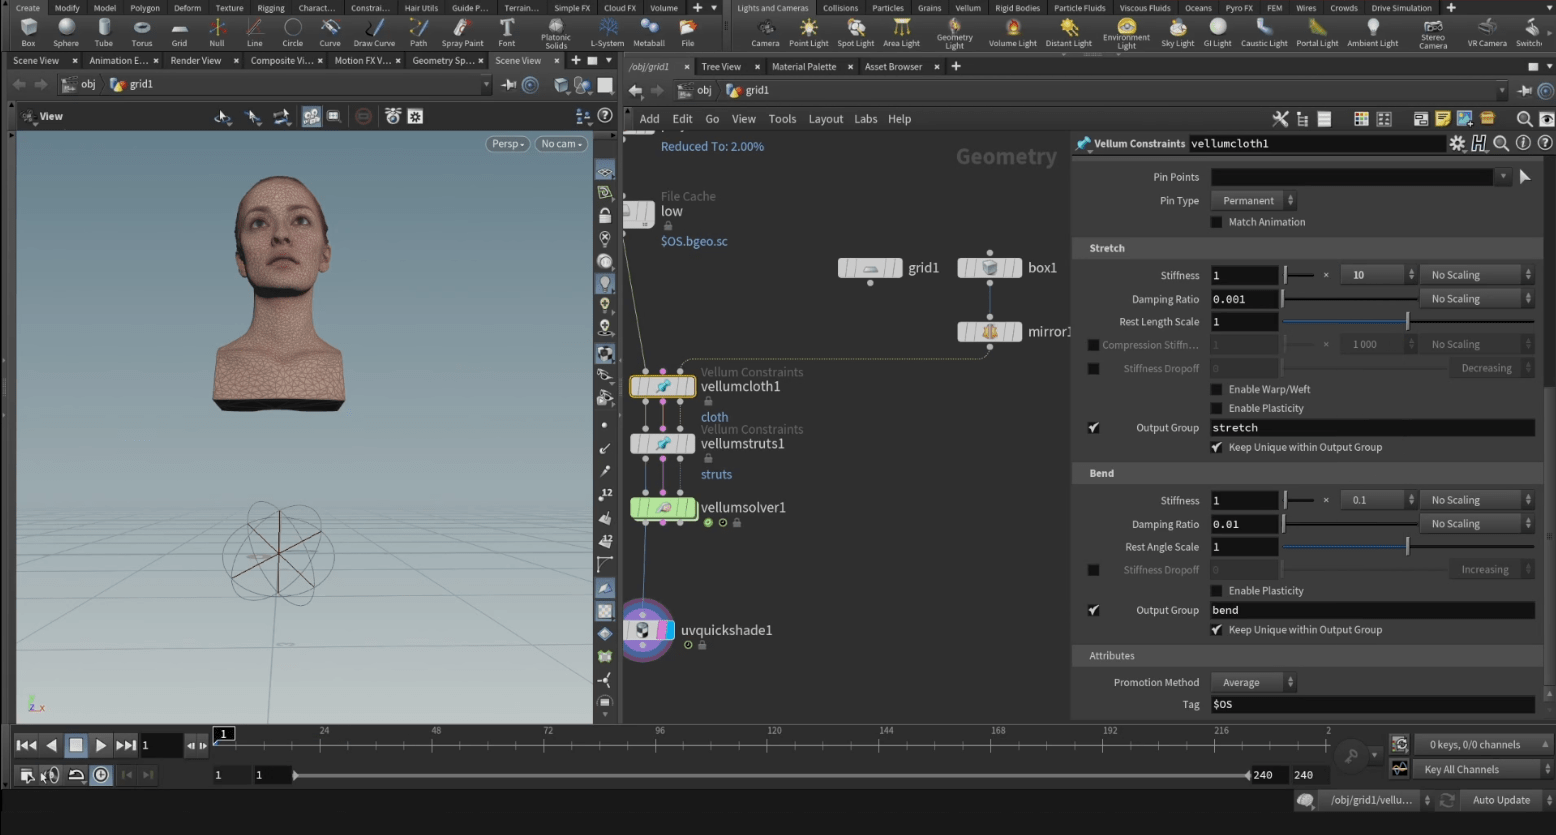Open the Promotion Method Average dropdown
The image size is (1556, 835).
1253,682
